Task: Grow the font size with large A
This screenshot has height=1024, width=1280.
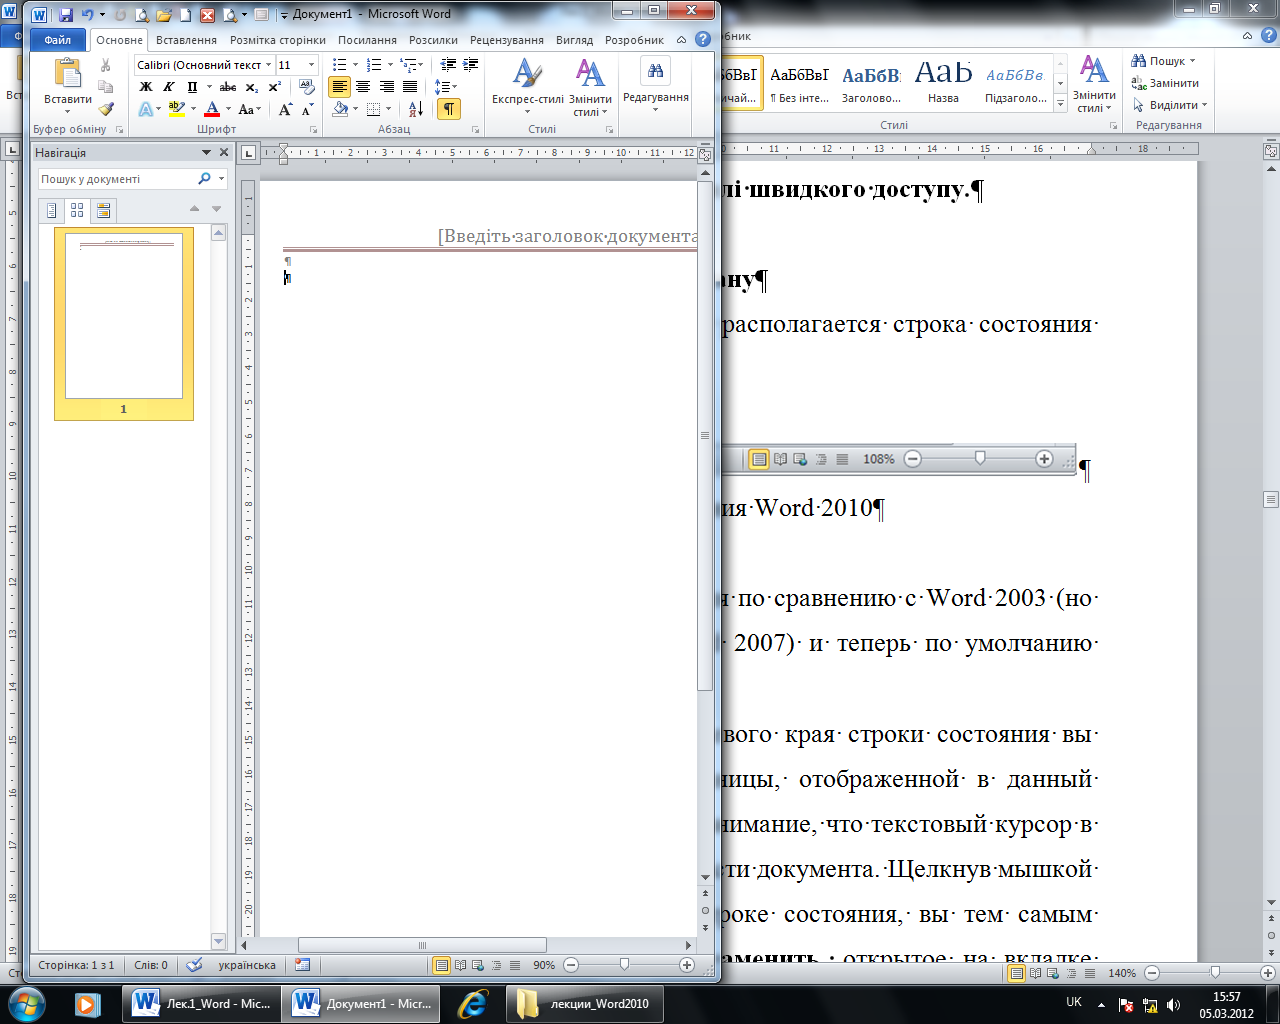Action: click(x=286, y=109)
